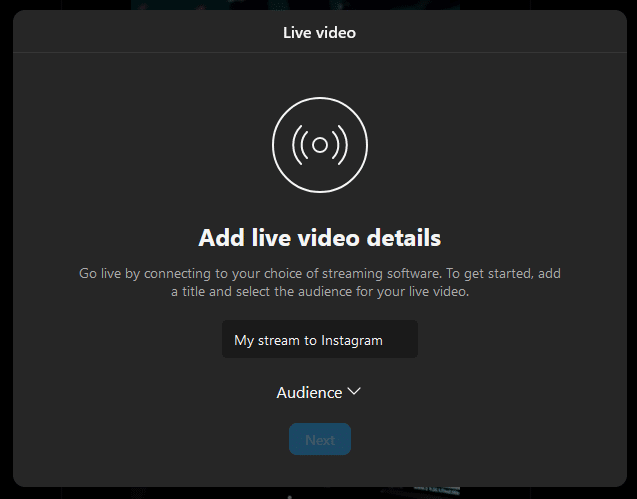637x499 pixels.
Task: Click the word Next on the blue button
Action: (x=320, y=440)
